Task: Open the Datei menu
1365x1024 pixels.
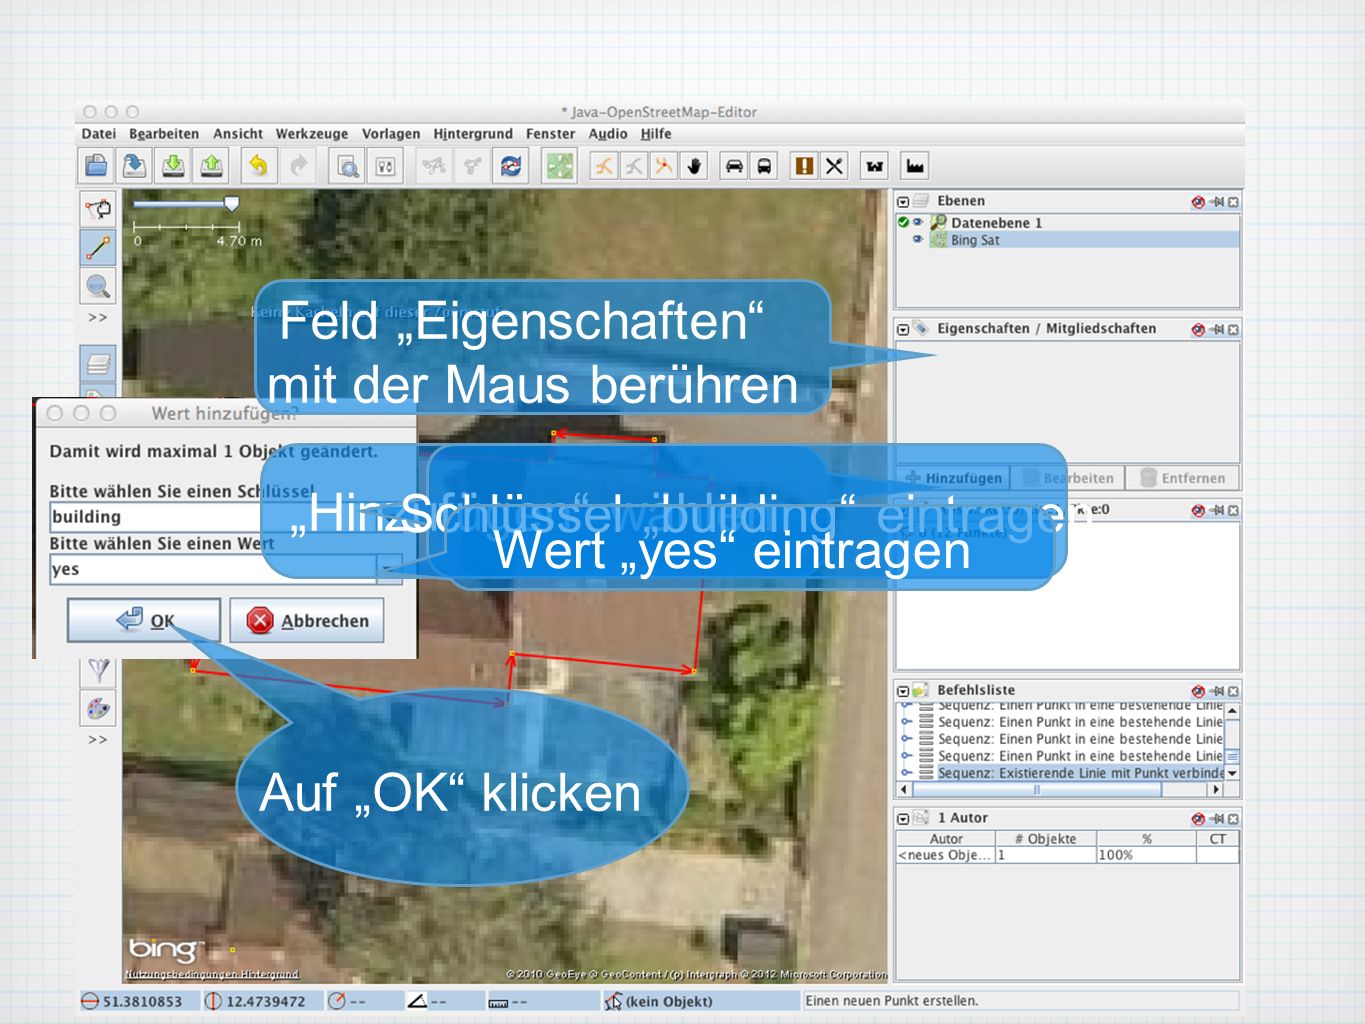Action: coord(99,133)
